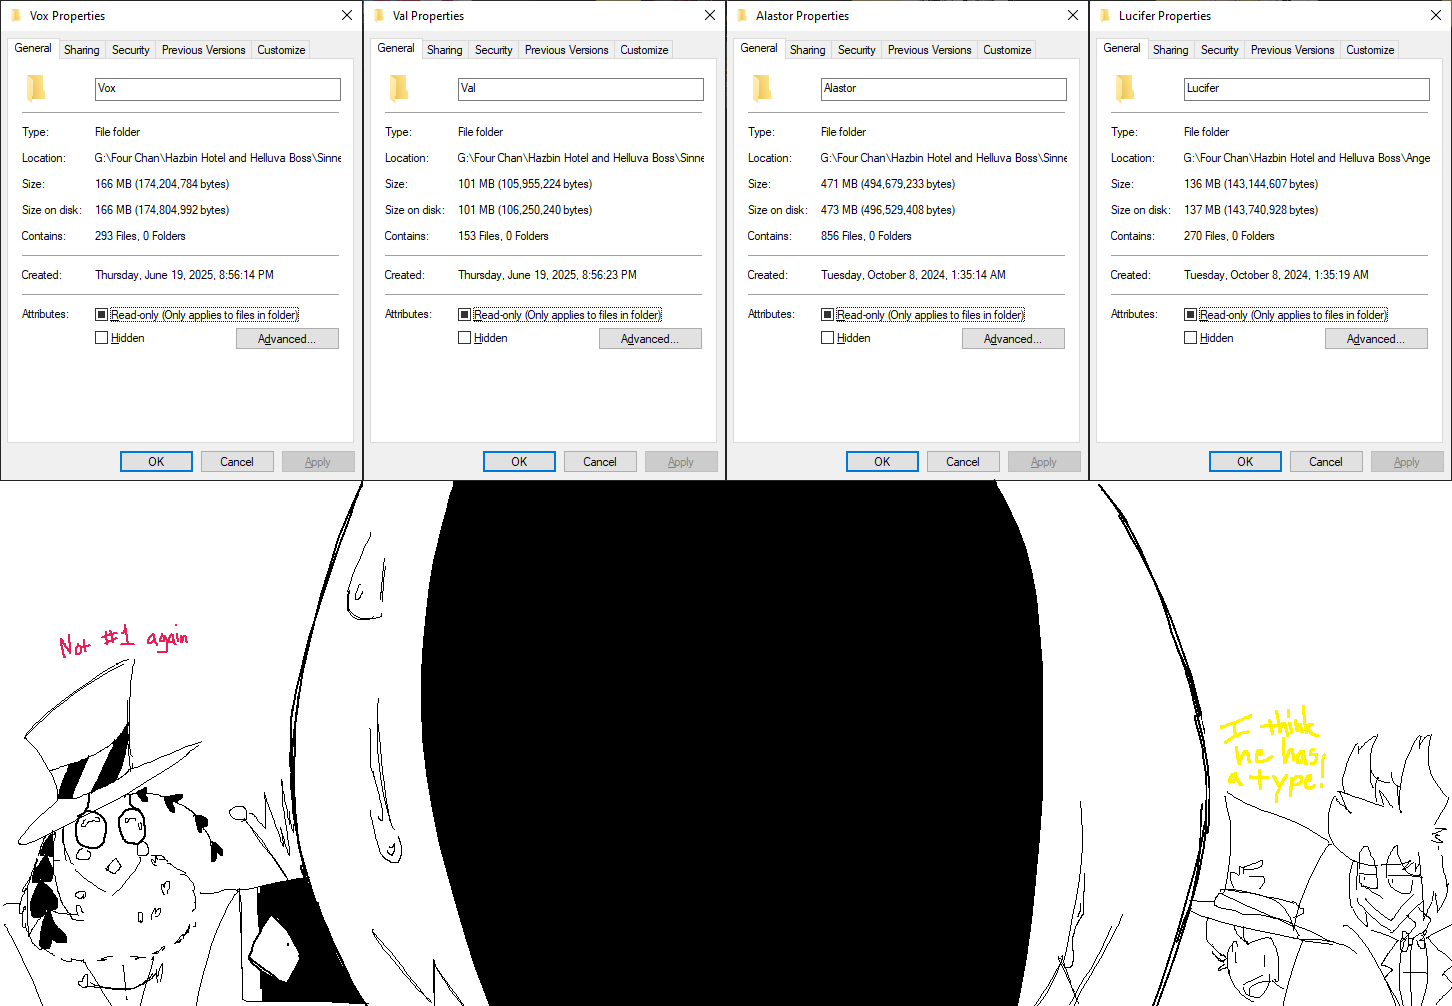Click the Lucifer Properties title bar folder icon
Image resolution: width=1452 pixels, height=1006 pixels.
pyautogui.click(x=1105, y=15)
